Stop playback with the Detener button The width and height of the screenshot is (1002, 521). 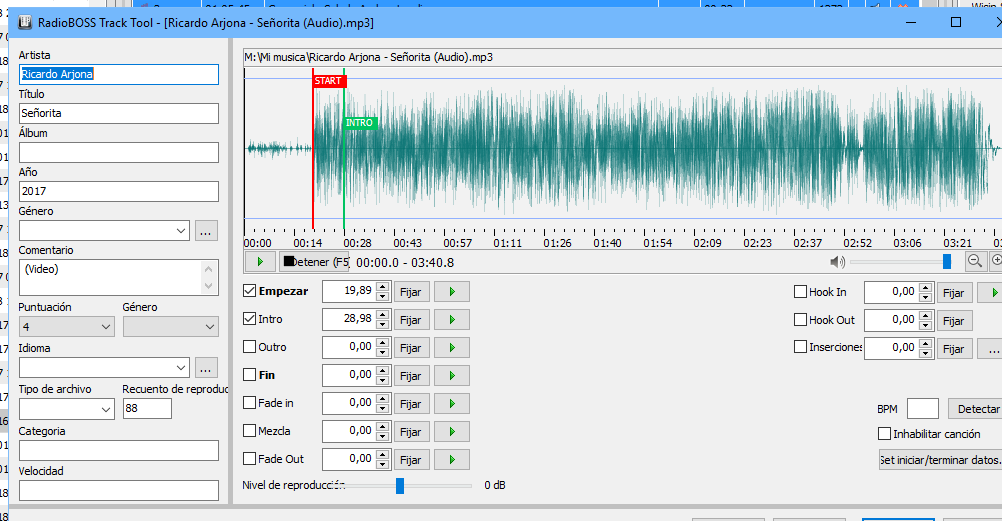tap(314, 261)
